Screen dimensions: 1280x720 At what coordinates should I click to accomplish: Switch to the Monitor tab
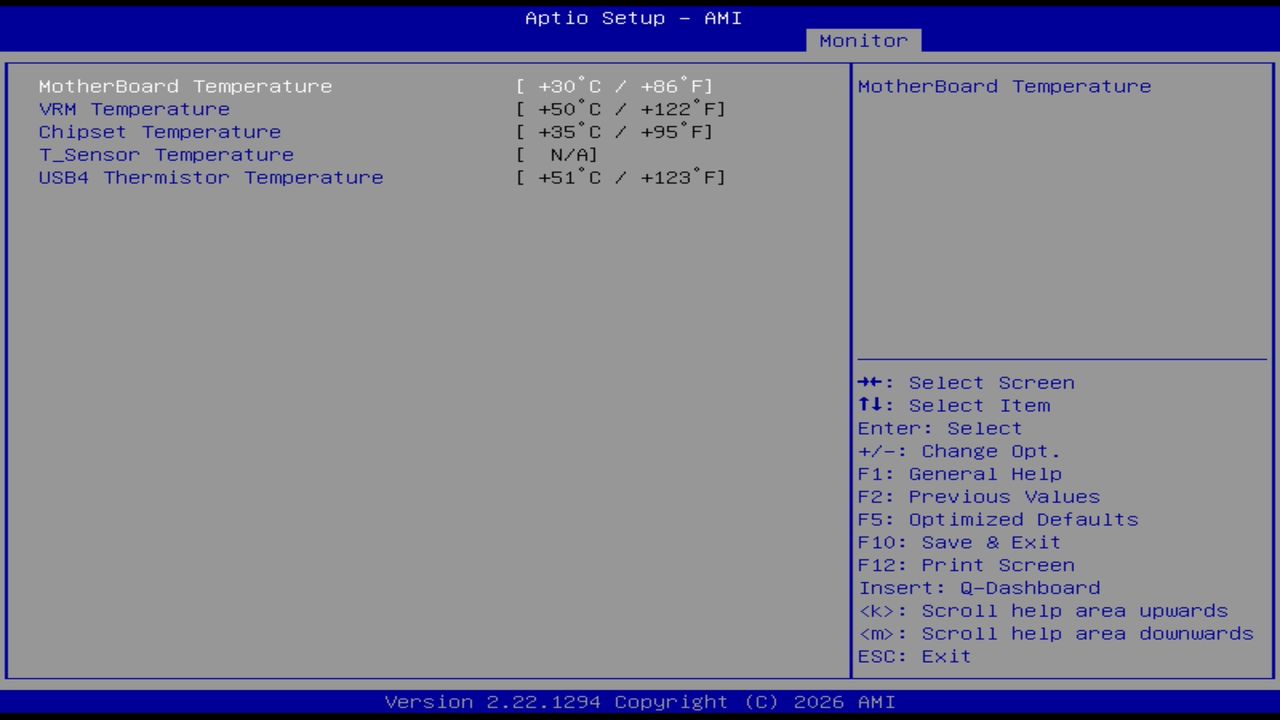click(x=863, y=40)
